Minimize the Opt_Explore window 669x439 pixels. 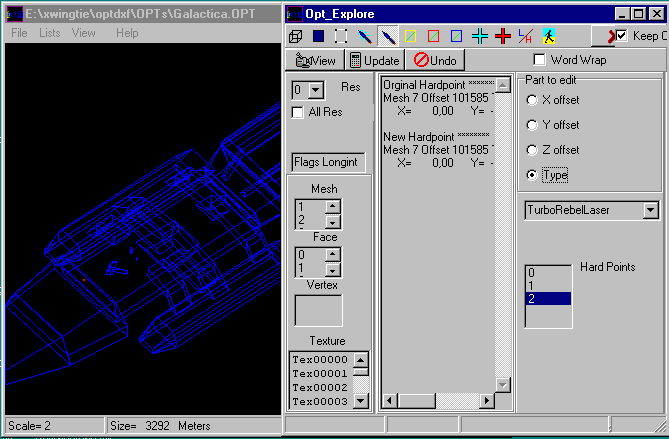[623, 14]
